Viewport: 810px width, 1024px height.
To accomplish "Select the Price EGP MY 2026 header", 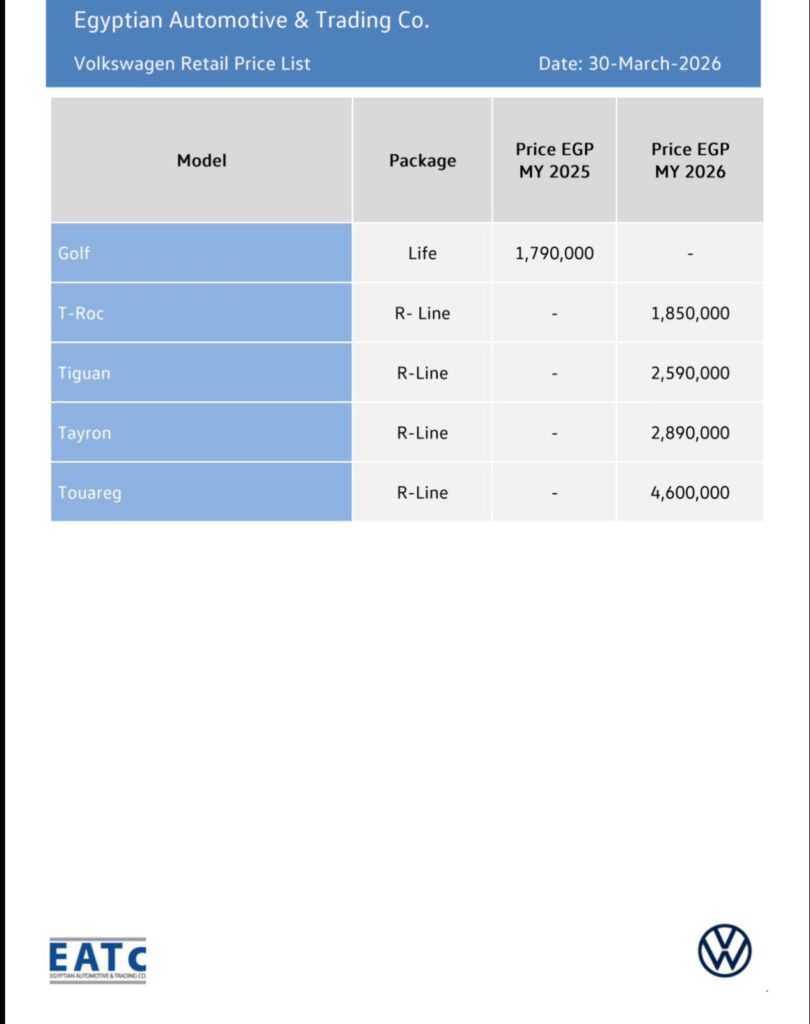I will pos(690,160).
